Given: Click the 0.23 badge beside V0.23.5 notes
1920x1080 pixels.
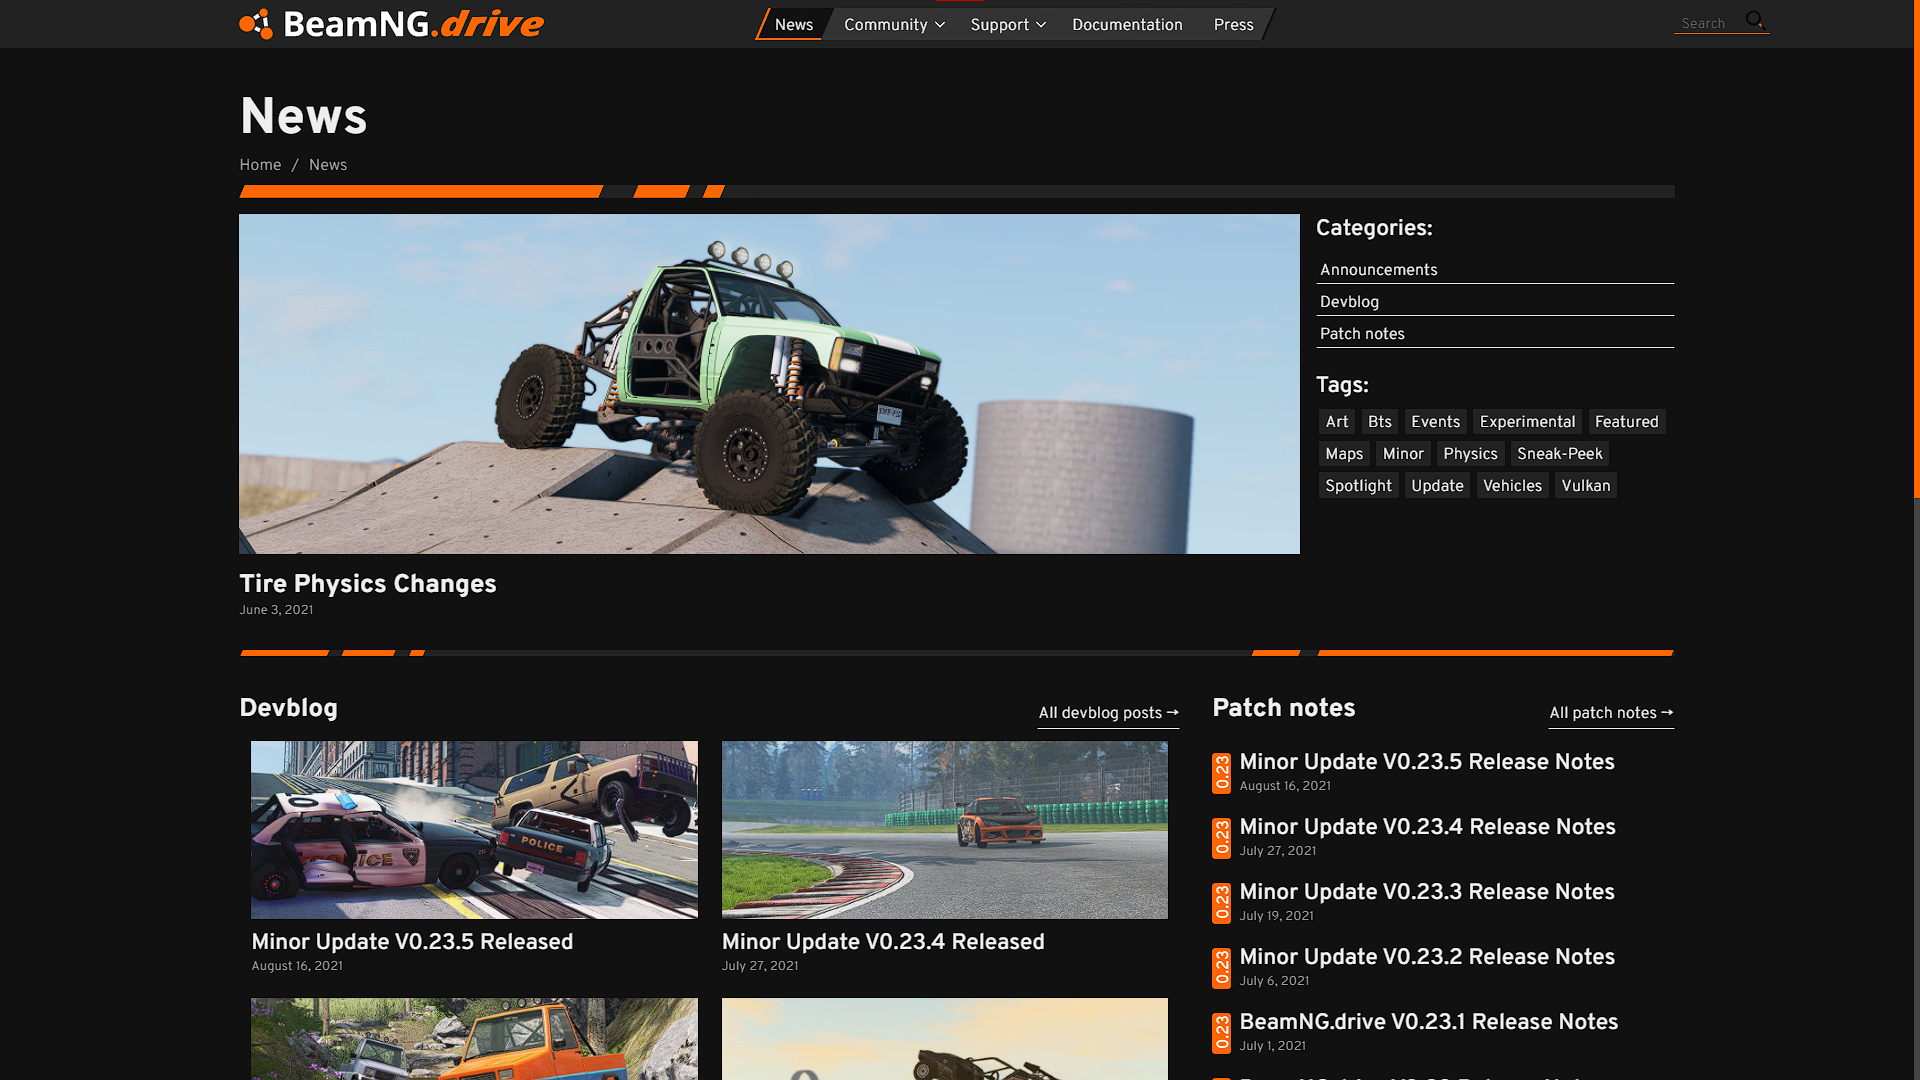Looking at the screenshot, I should click(x=1221, y=773).
